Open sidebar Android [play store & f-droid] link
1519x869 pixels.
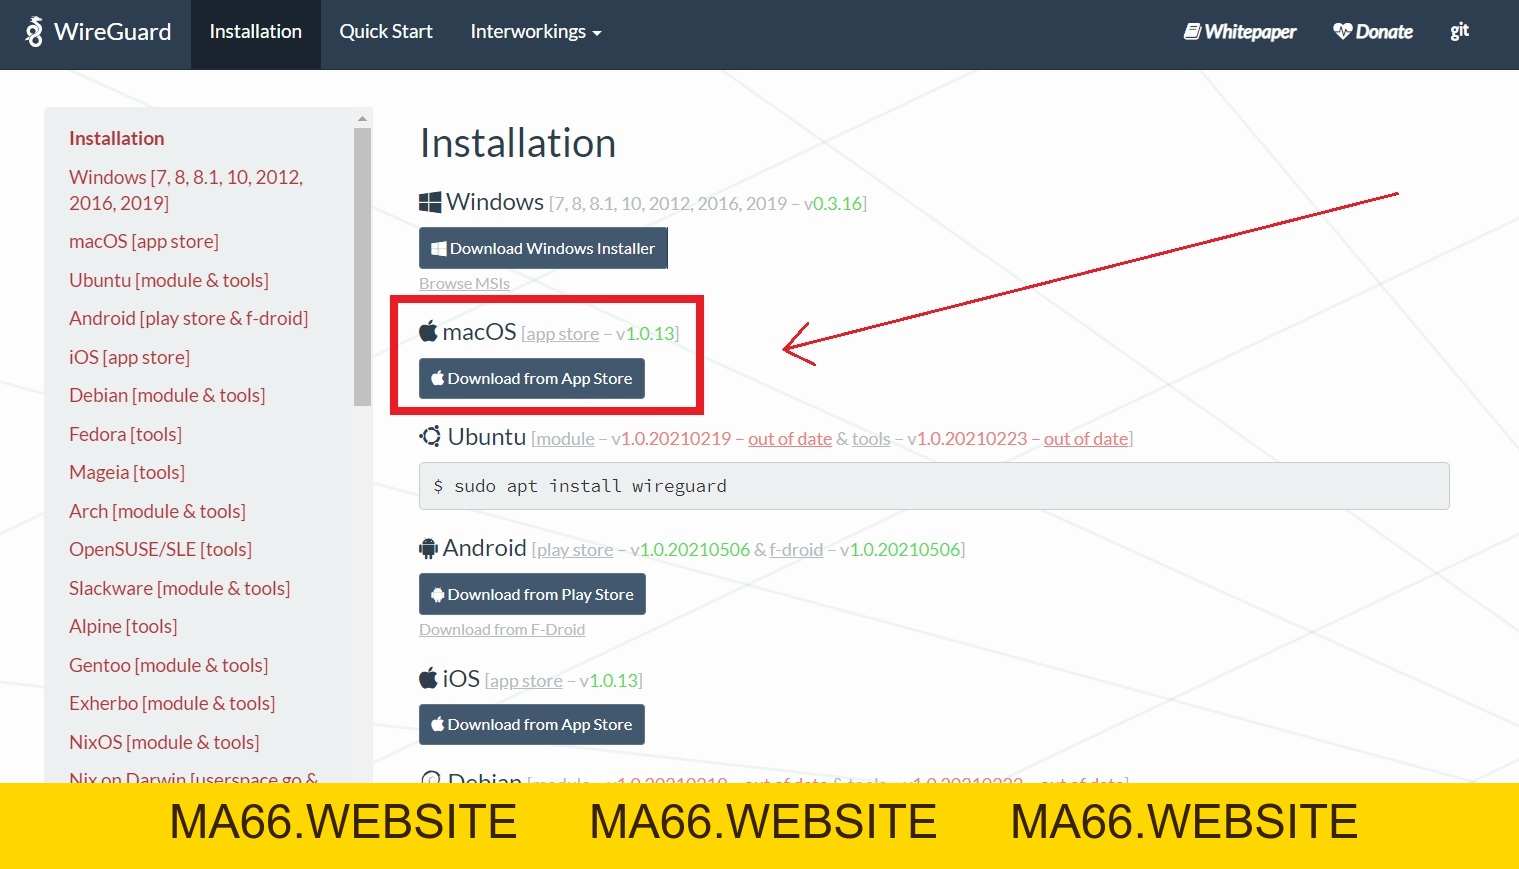(189, 318)
